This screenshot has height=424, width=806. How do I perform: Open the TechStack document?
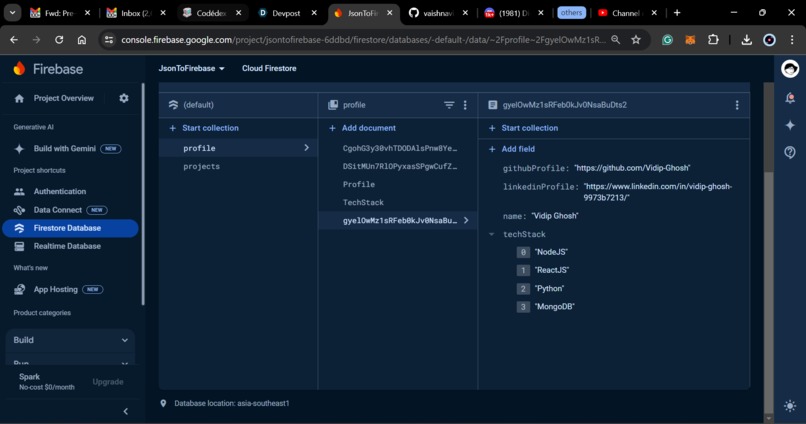[x=363, y=202]
